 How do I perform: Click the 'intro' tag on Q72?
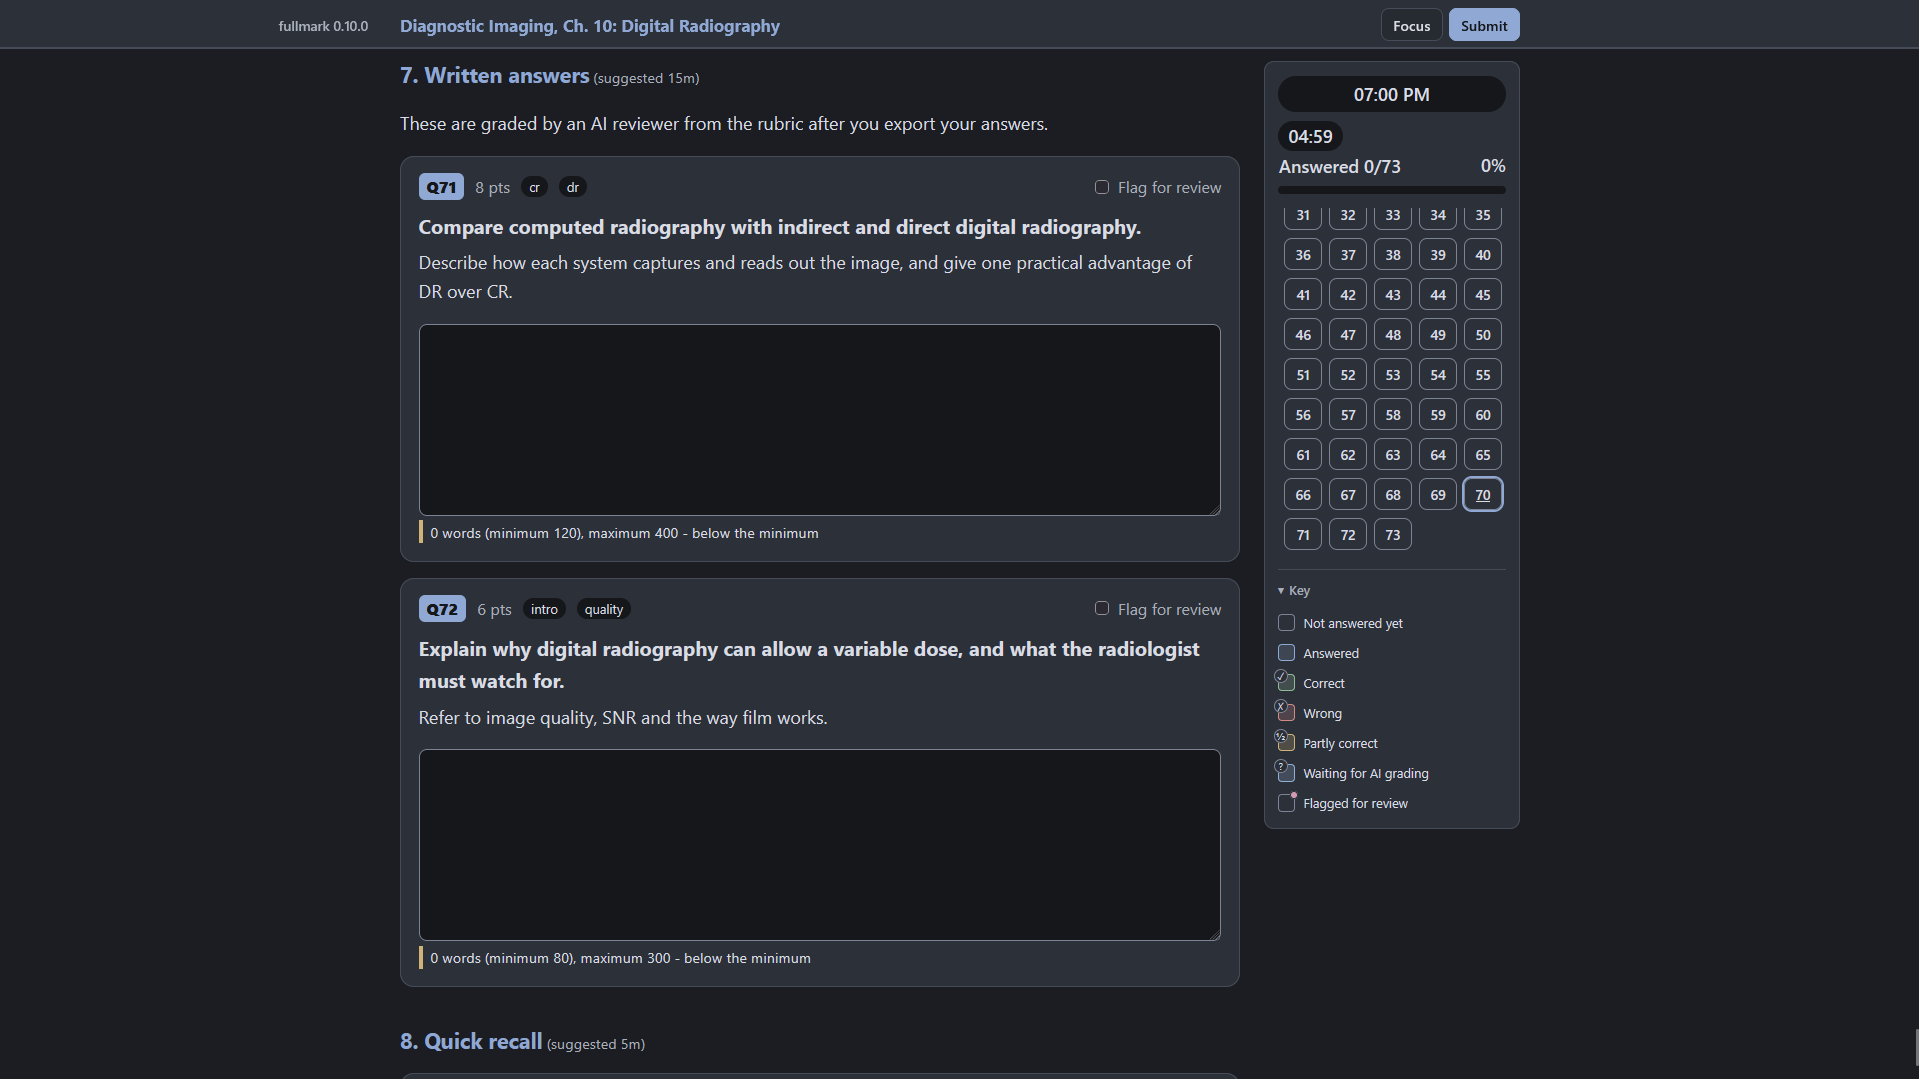544,609
